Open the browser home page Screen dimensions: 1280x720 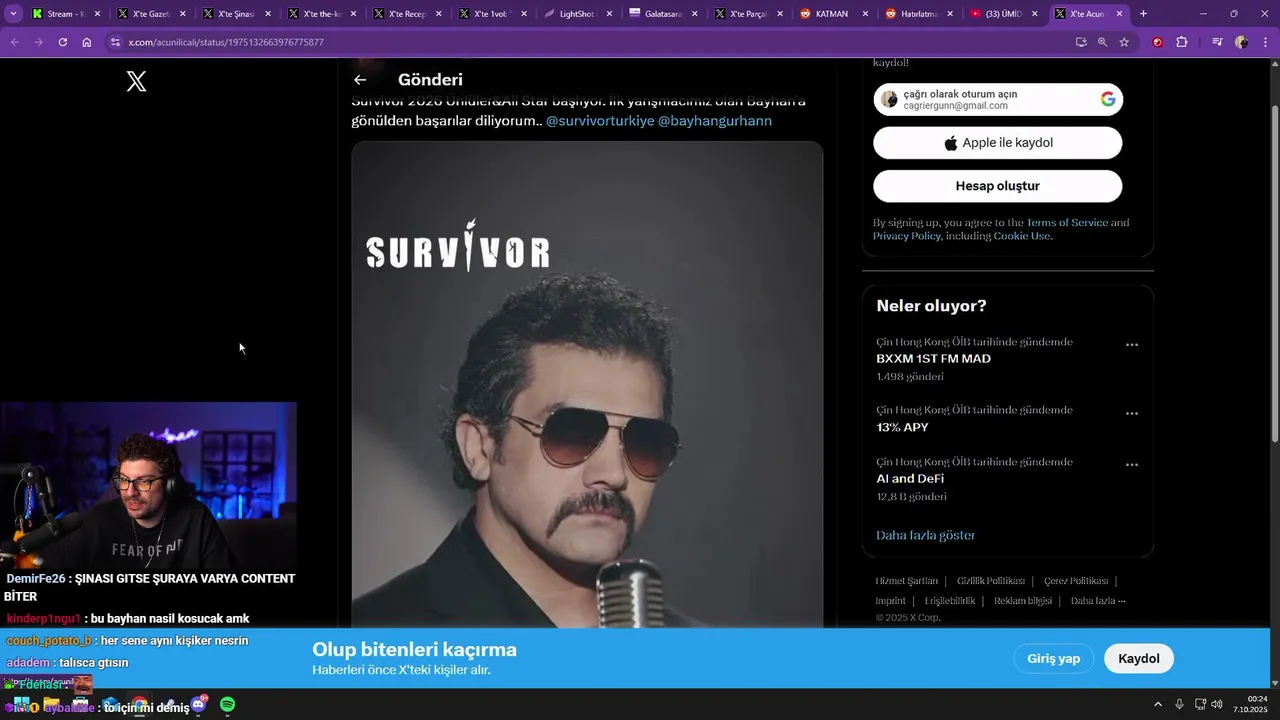[87, 42]
